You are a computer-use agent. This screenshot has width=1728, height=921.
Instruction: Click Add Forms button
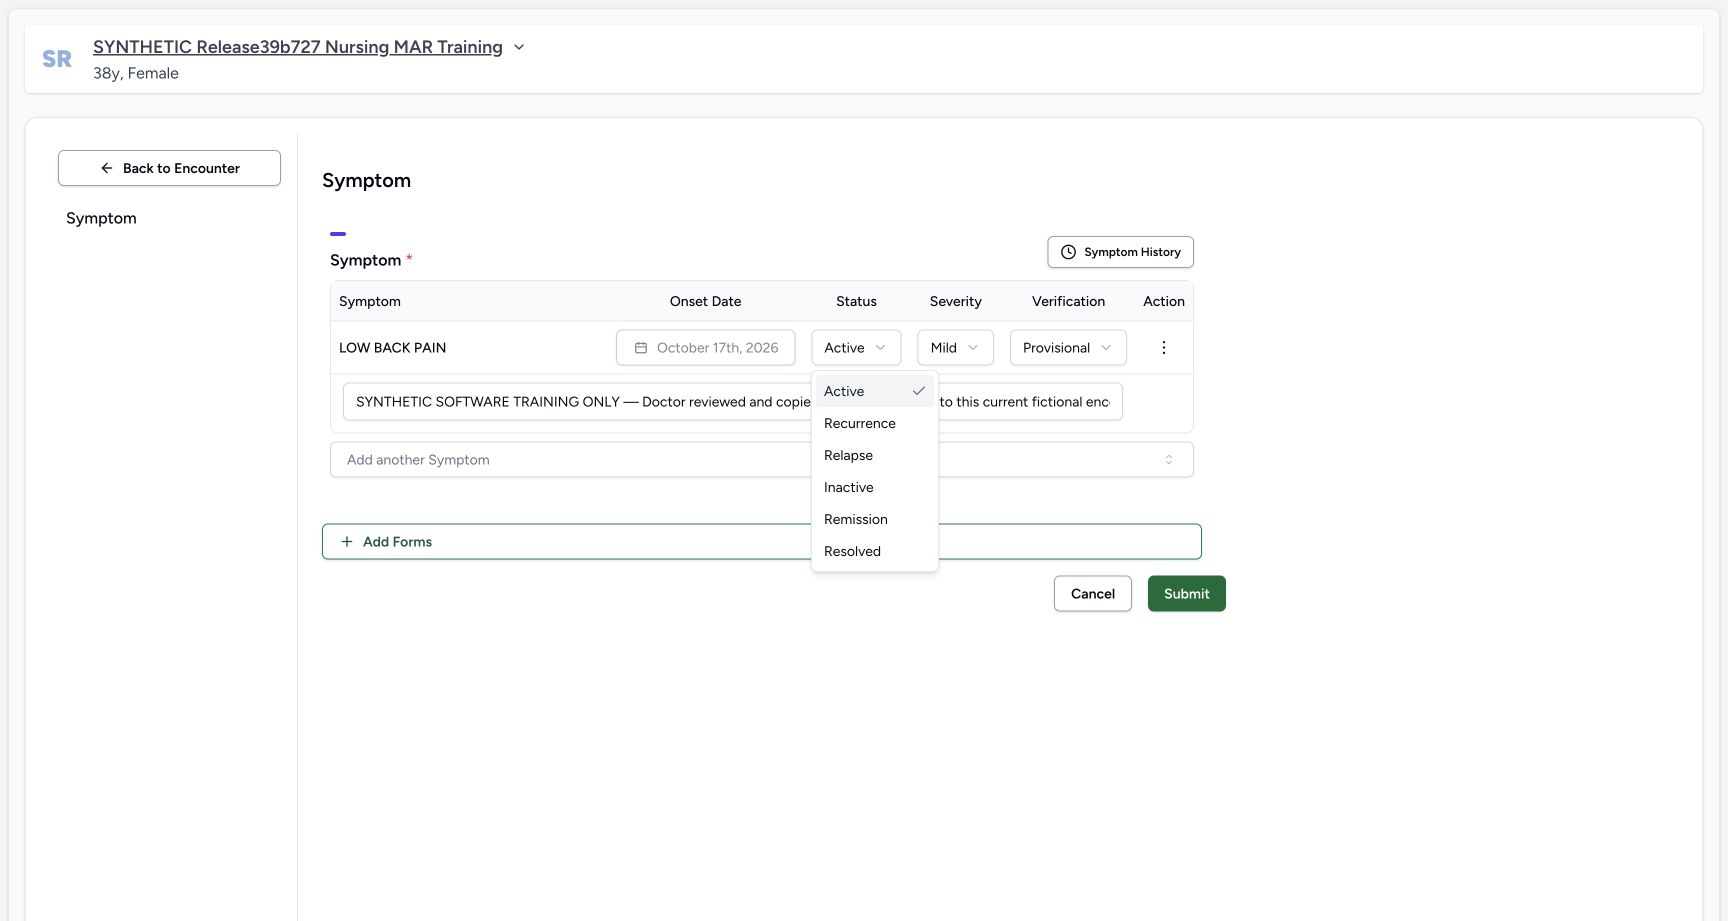click(761, 542)
